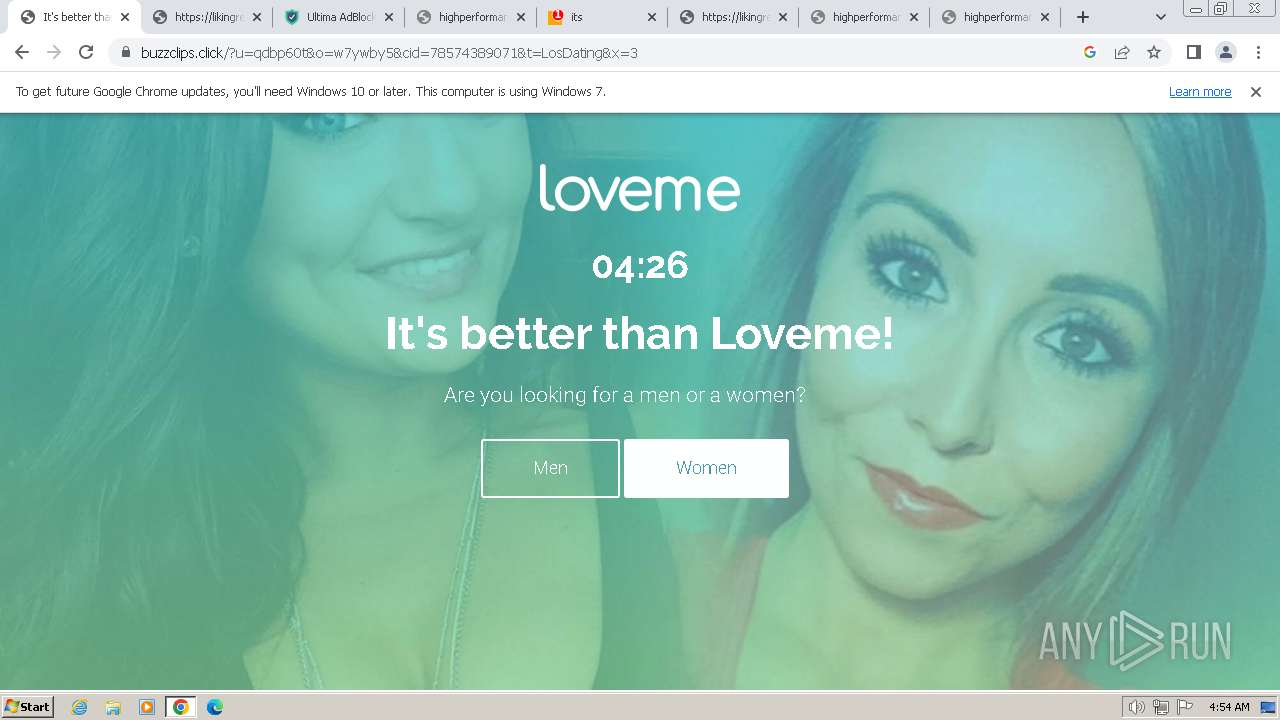Click the 4:54 AM system clock
This screenshot has width=1280, height=720.
pos(1229,707)
